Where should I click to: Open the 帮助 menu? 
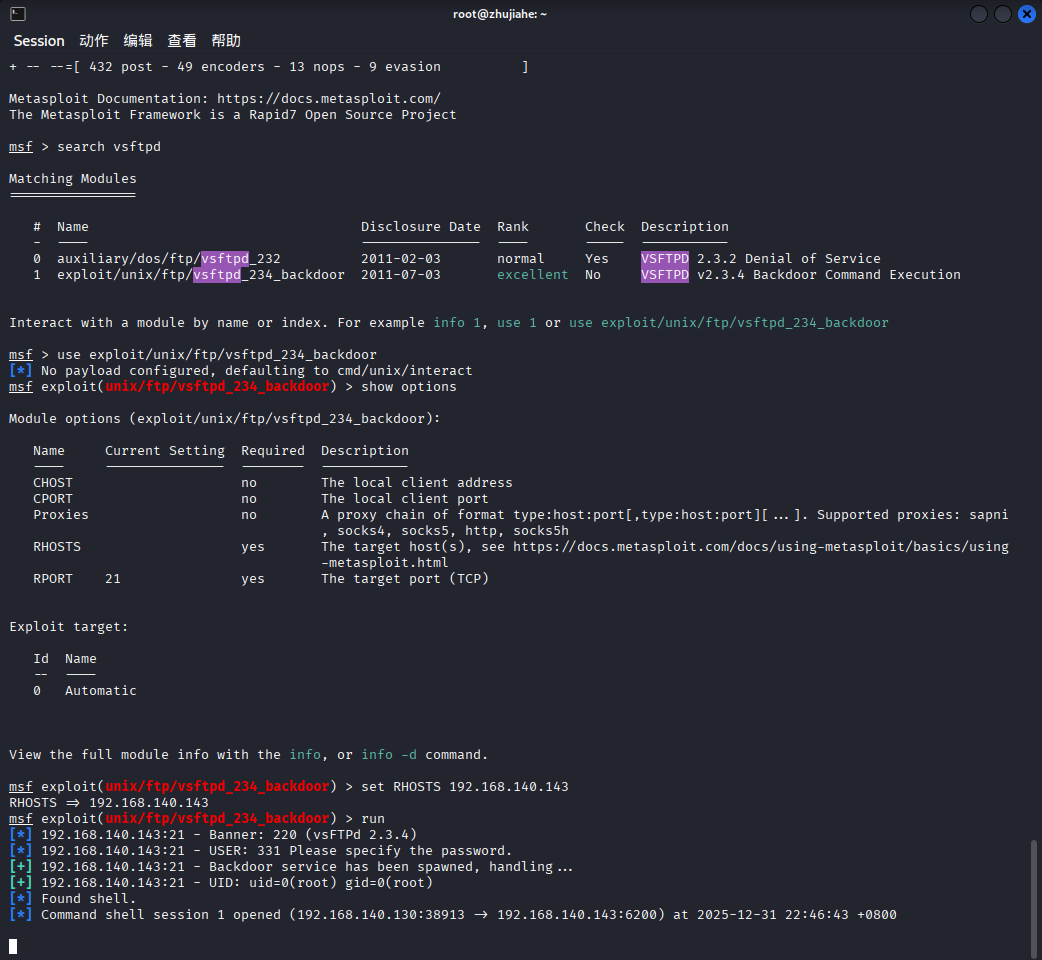click(x=226, y=41)
